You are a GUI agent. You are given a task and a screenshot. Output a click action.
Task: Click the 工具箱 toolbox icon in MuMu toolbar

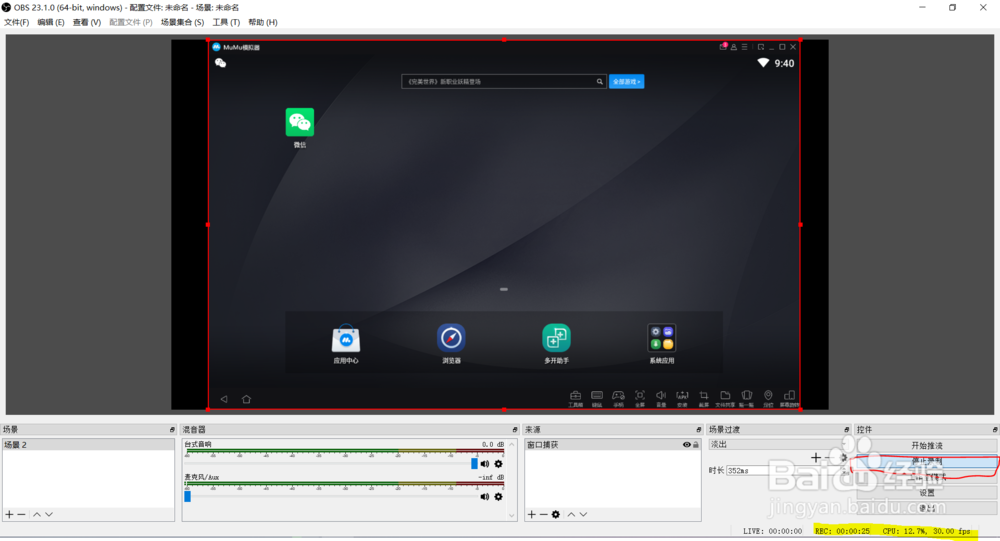tap(575, 396)
